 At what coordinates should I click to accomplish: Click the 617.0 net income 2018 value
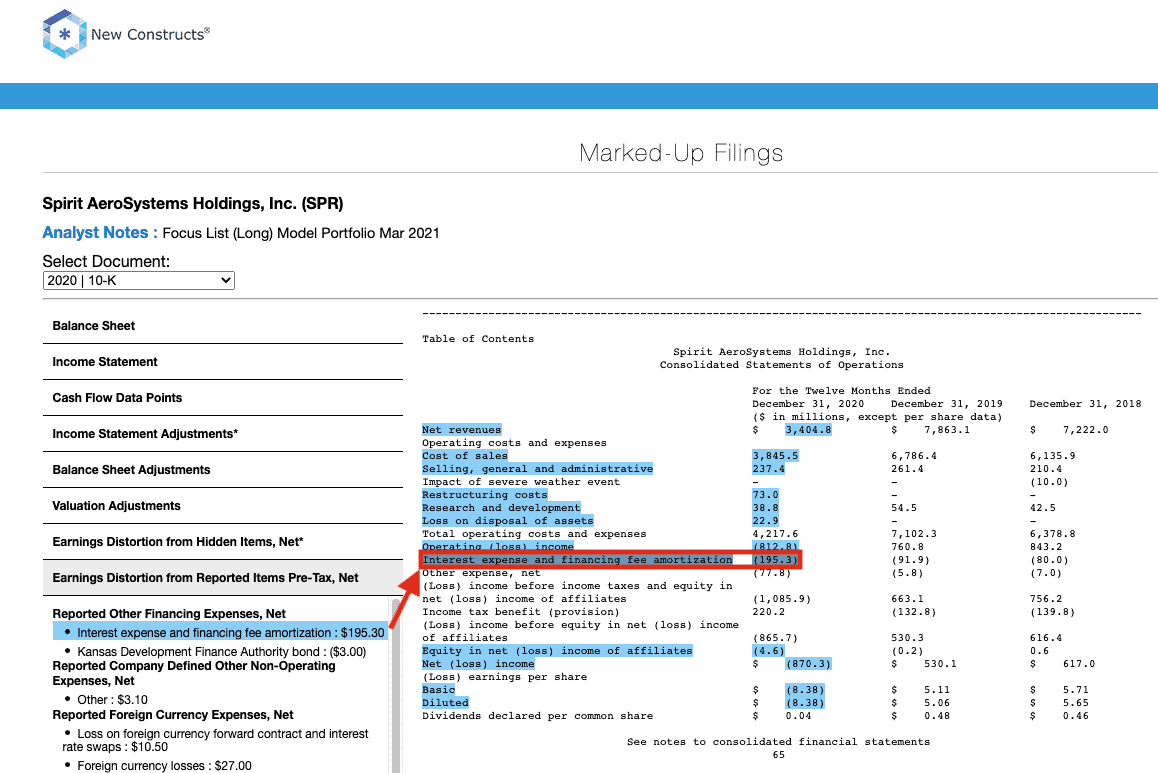tap(1079, 664)
